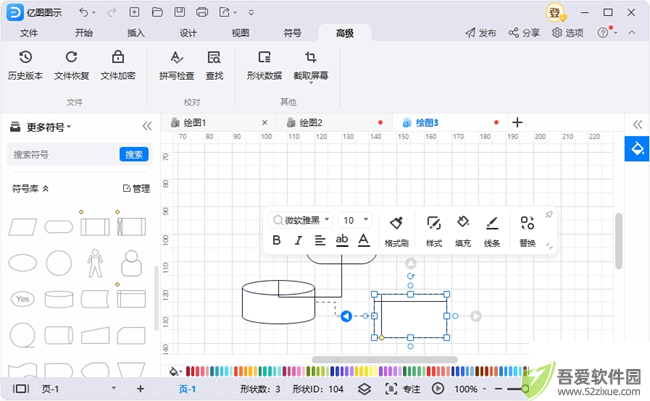The height and width of the screenshot is (401, 650).
Task: Click the redo arrow in title bar
Action: [112, 12]
